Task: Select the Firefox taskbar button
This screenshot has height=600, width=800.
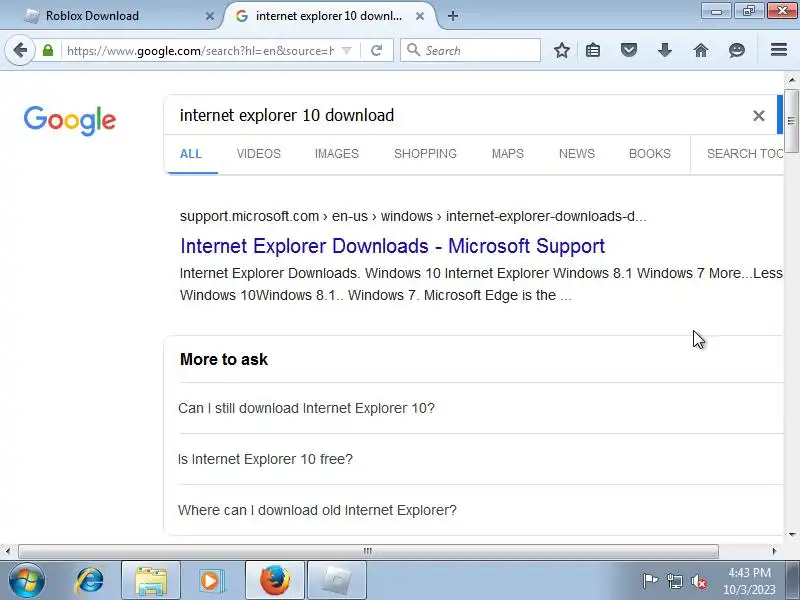Action: pos(275,581)
